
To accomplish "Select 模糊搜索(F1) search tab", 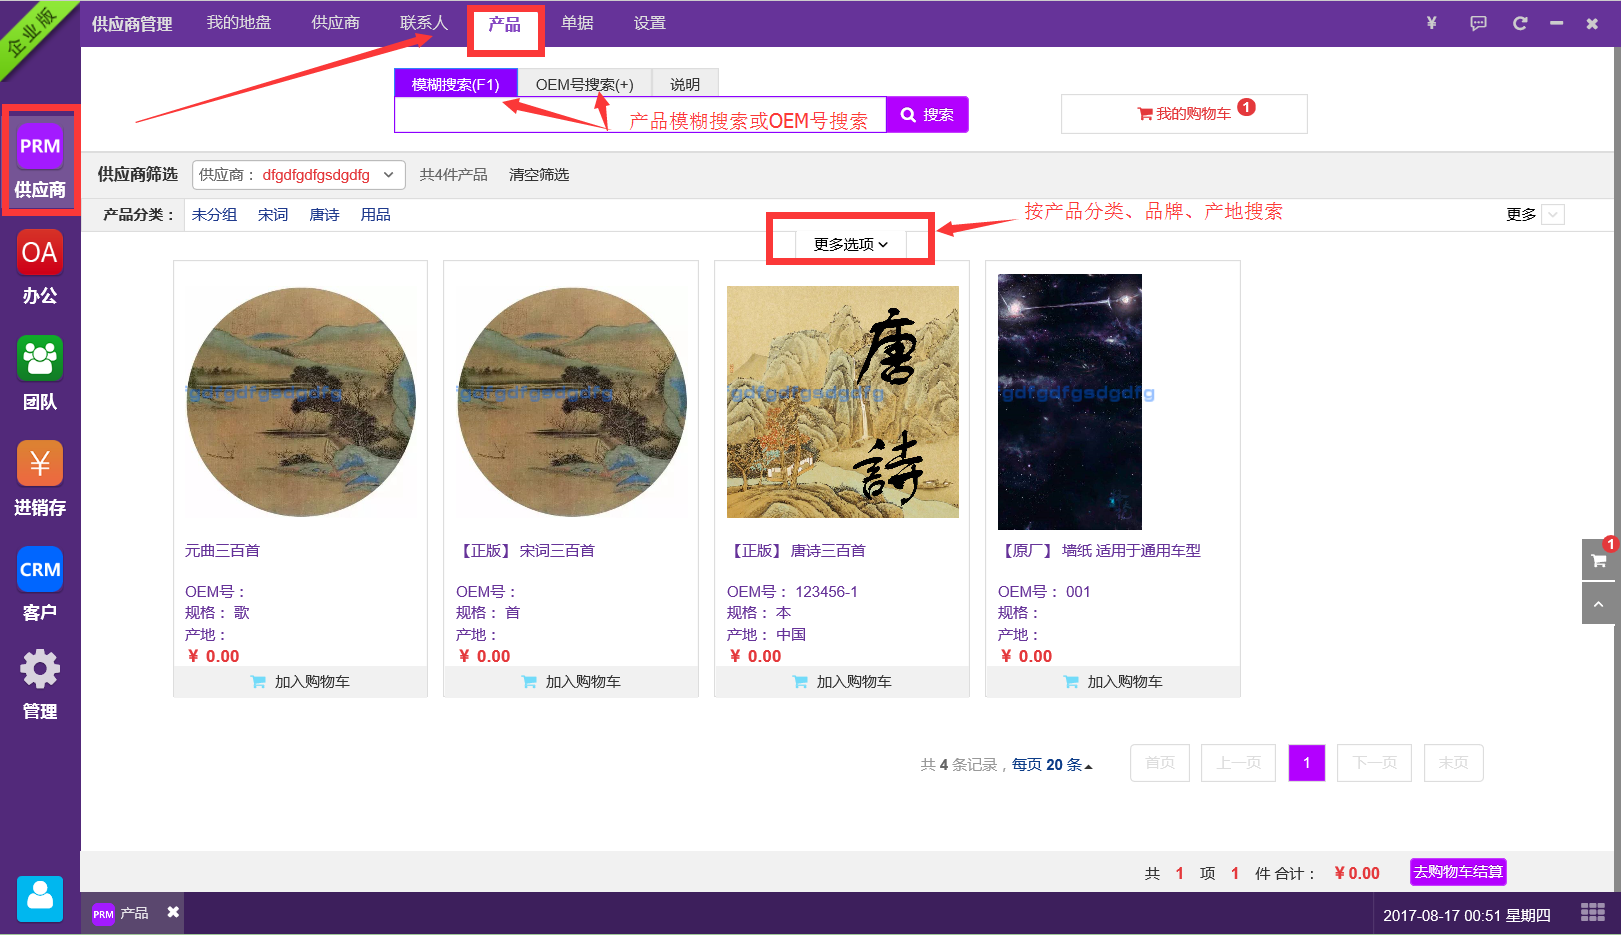I will coord(456,84).
